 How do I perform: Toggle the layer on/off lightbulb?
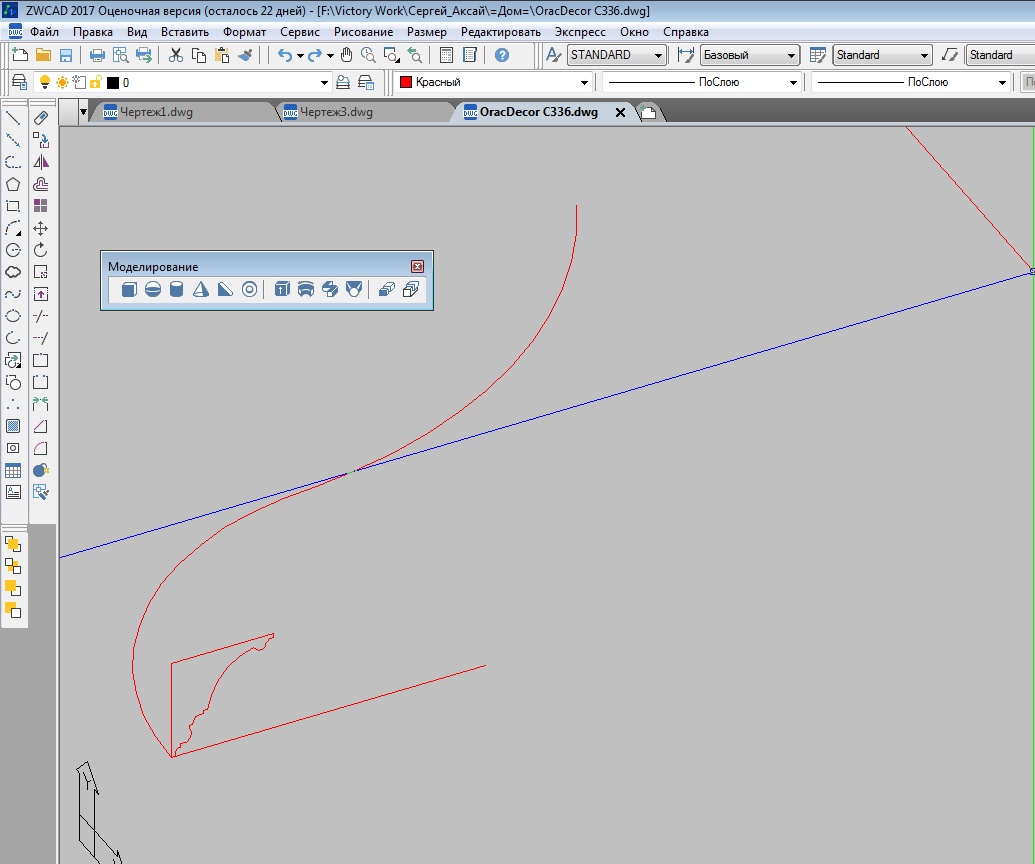[x=45, y=83]
